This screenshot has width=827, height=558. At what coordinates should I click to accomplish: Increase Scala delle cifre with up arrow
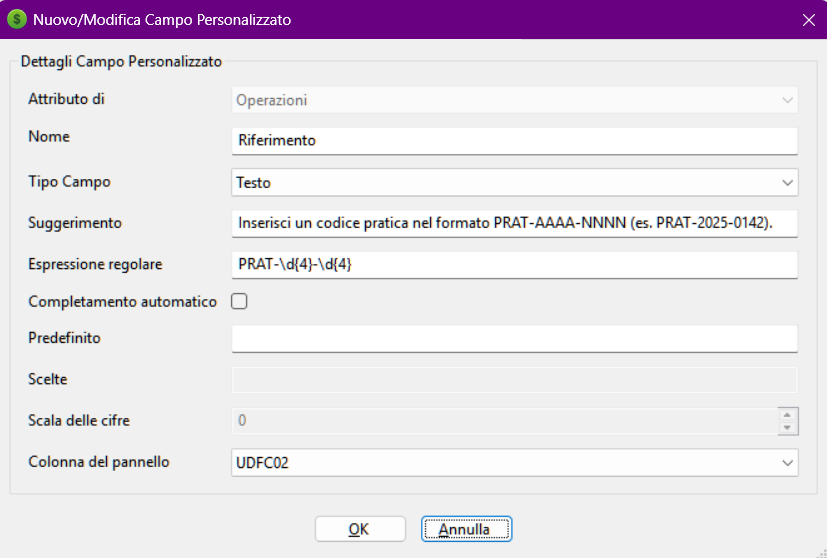[x=788, y=414]
